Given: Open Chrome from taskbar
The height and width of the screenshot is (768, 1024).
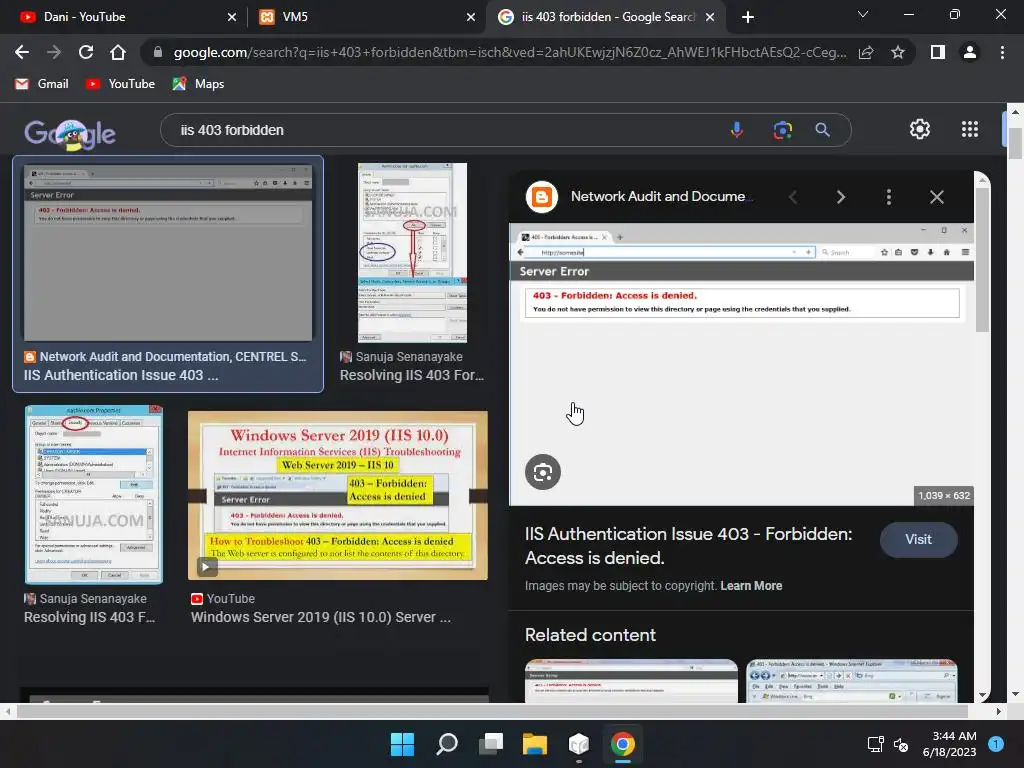Looking at the screenshot, I should 622,744.
